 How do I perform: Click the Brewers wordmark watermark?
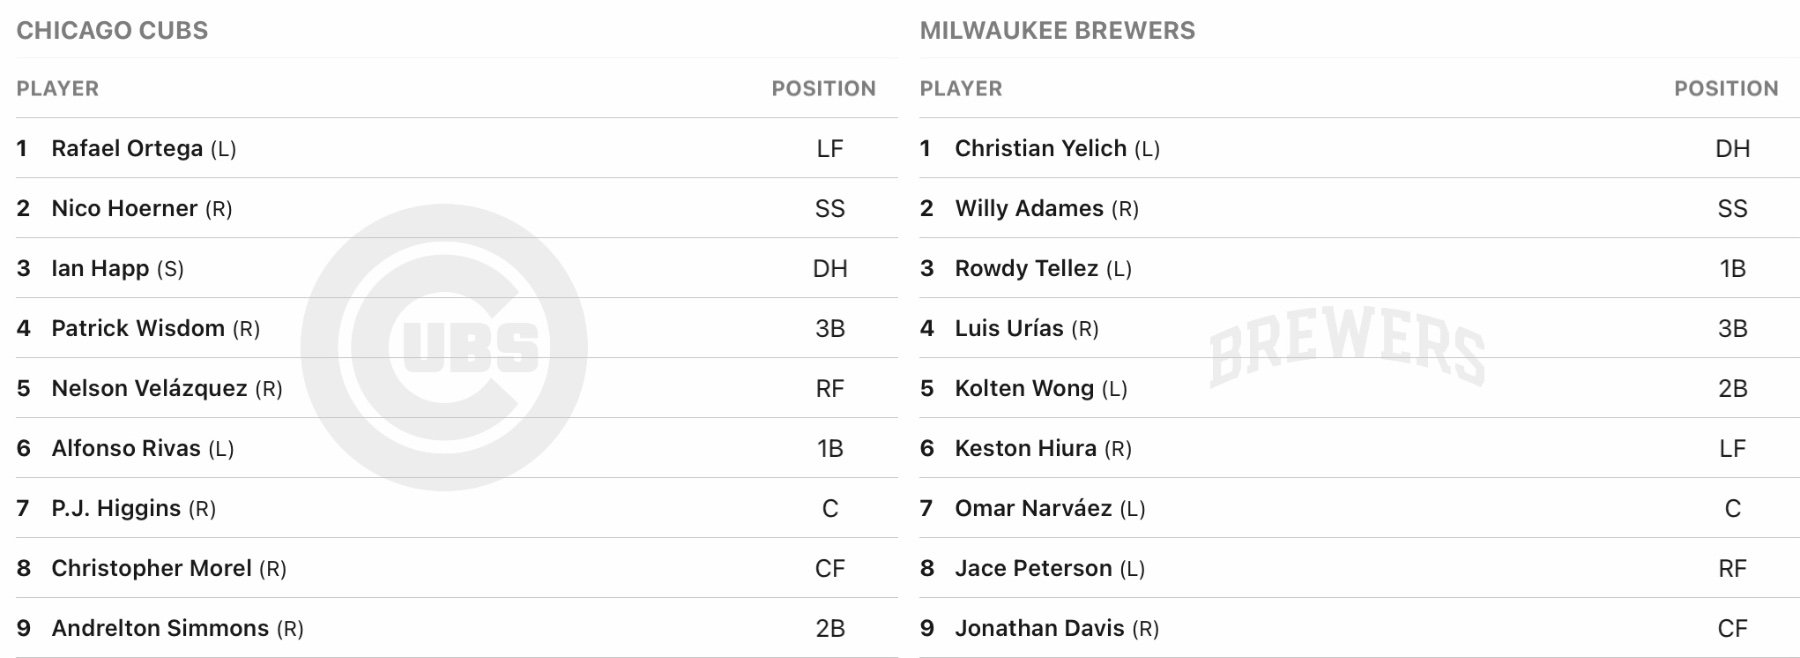(1346, 347)
